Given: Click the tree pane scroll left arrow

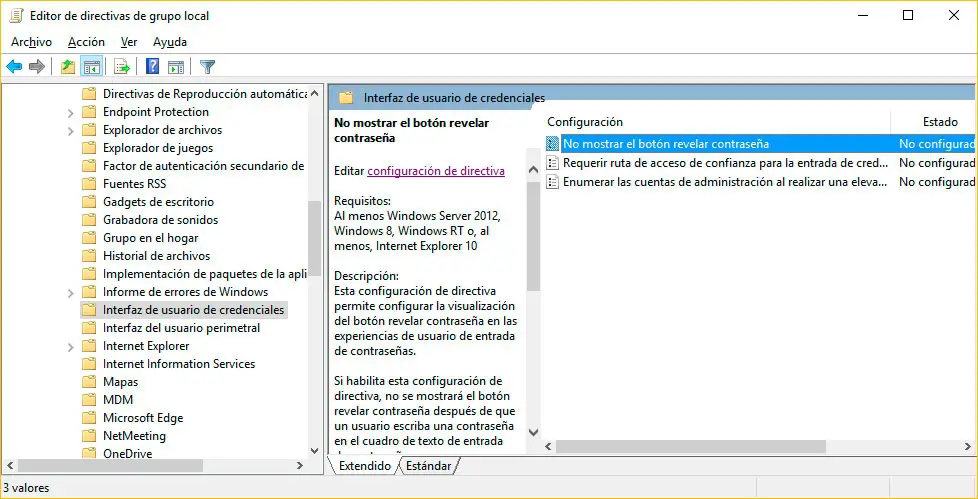Looking at the screenshot, I should (x=9, y=465).
